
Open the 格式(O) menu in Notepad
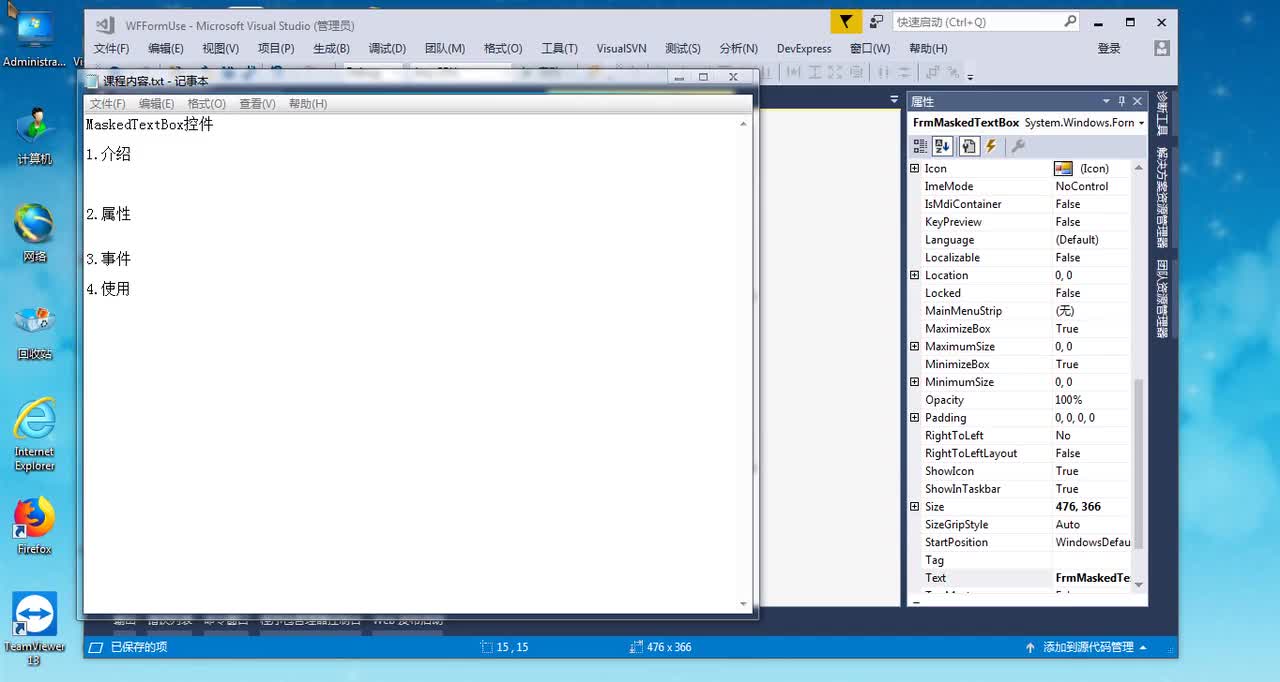pos(207,103)
